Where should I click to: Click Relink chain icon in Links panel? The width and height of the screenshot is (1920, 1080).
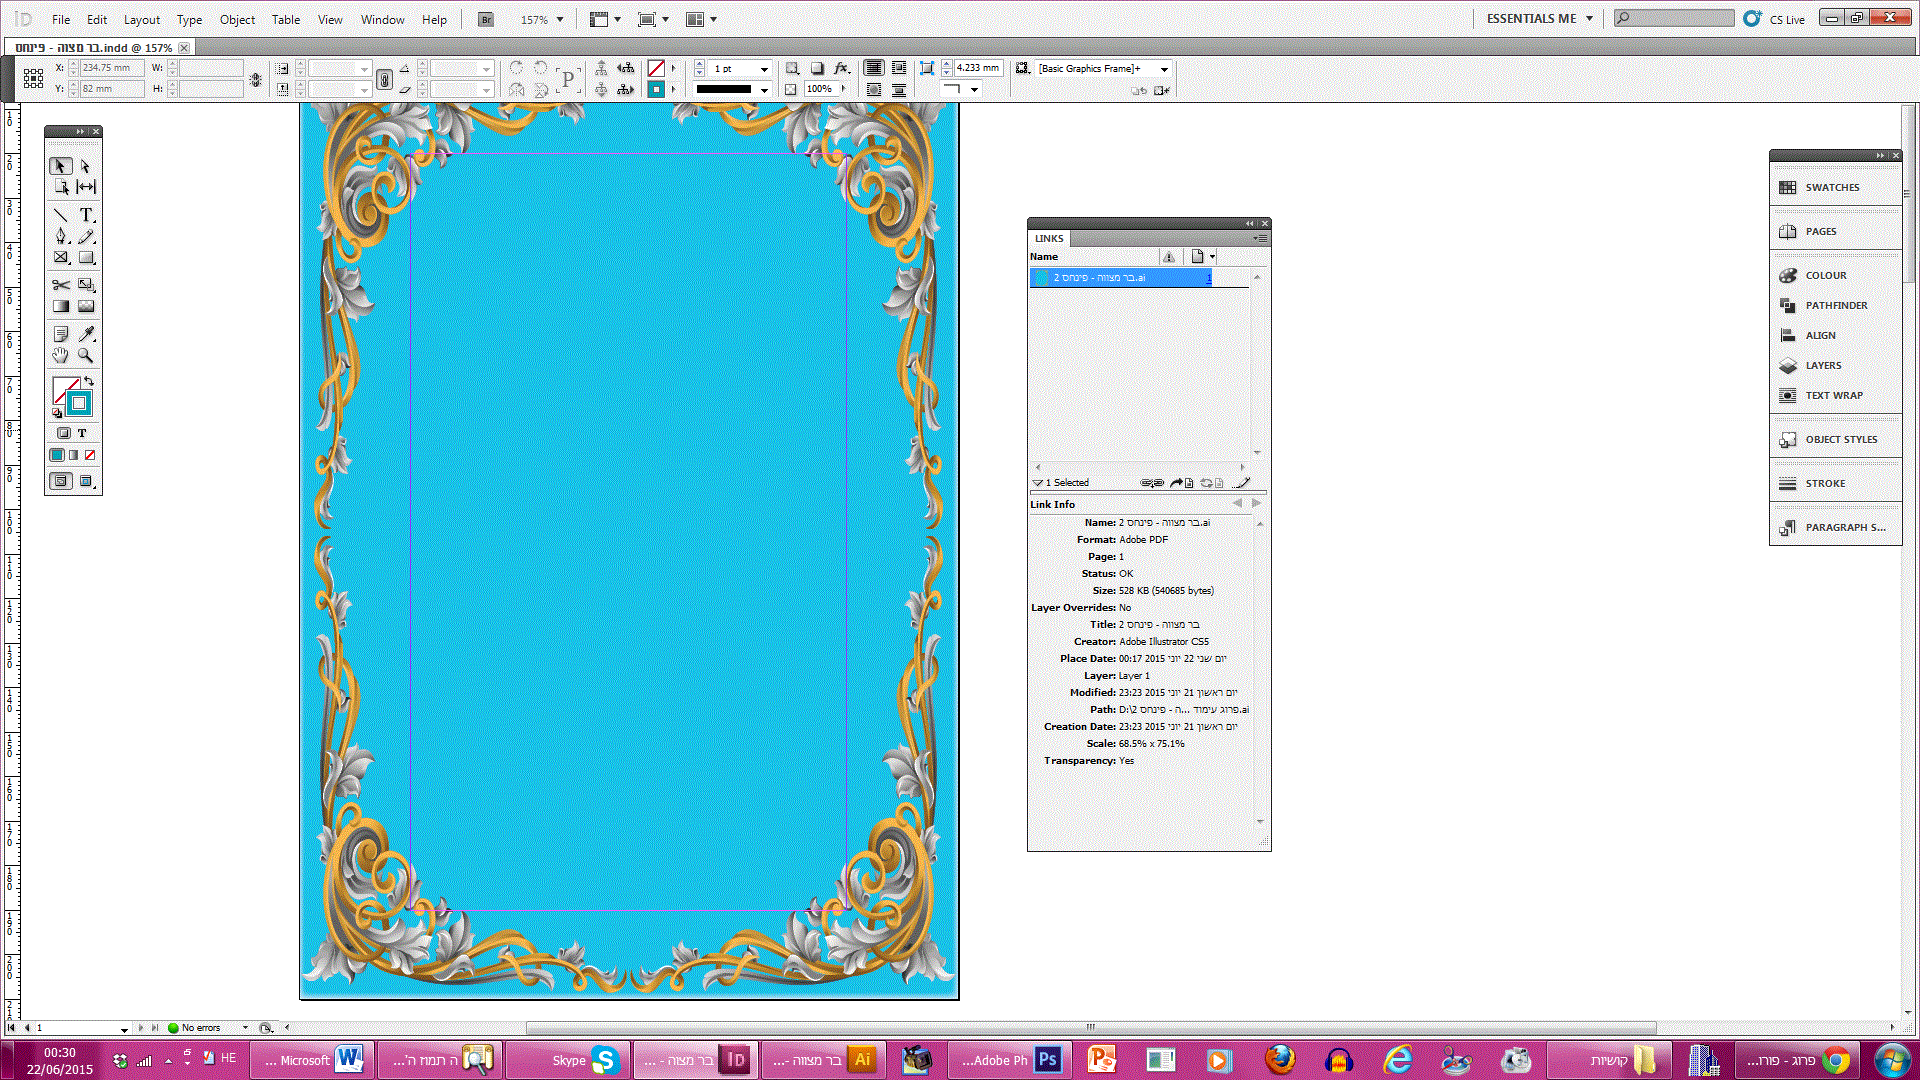[1151, 483]
